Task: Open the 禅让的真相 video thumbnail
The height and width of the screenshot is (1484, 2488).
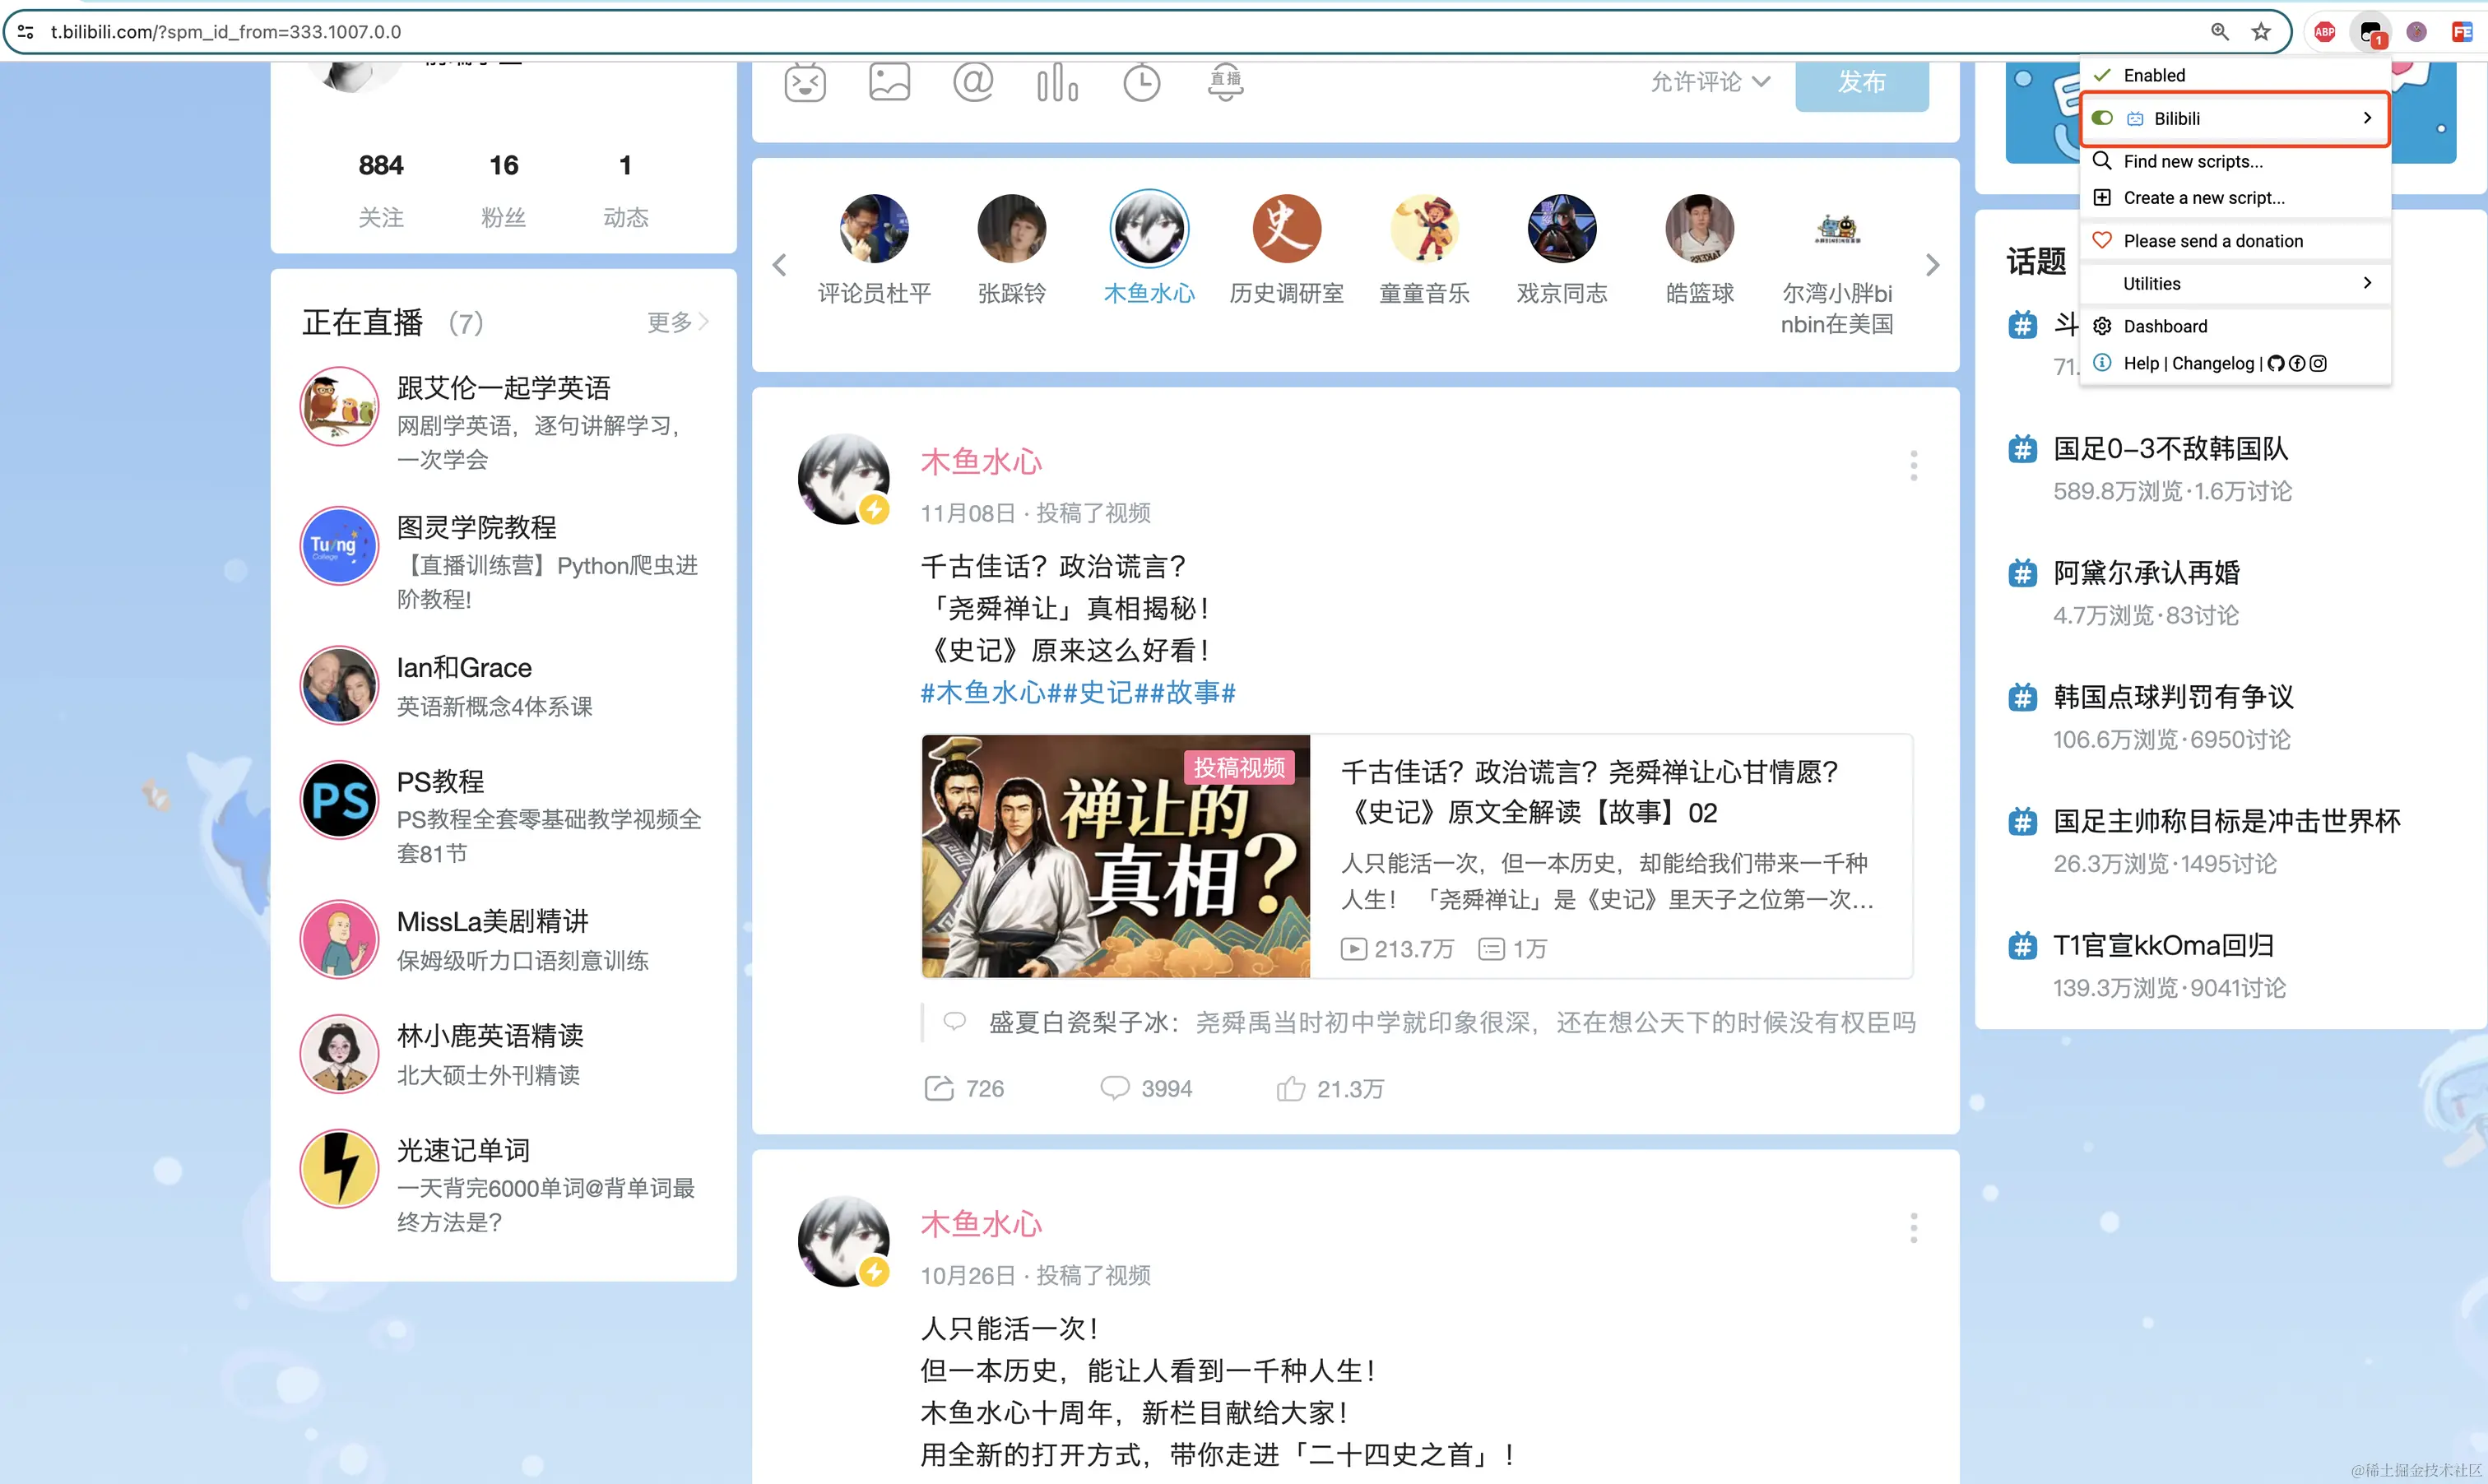Action: point(1115,856)
